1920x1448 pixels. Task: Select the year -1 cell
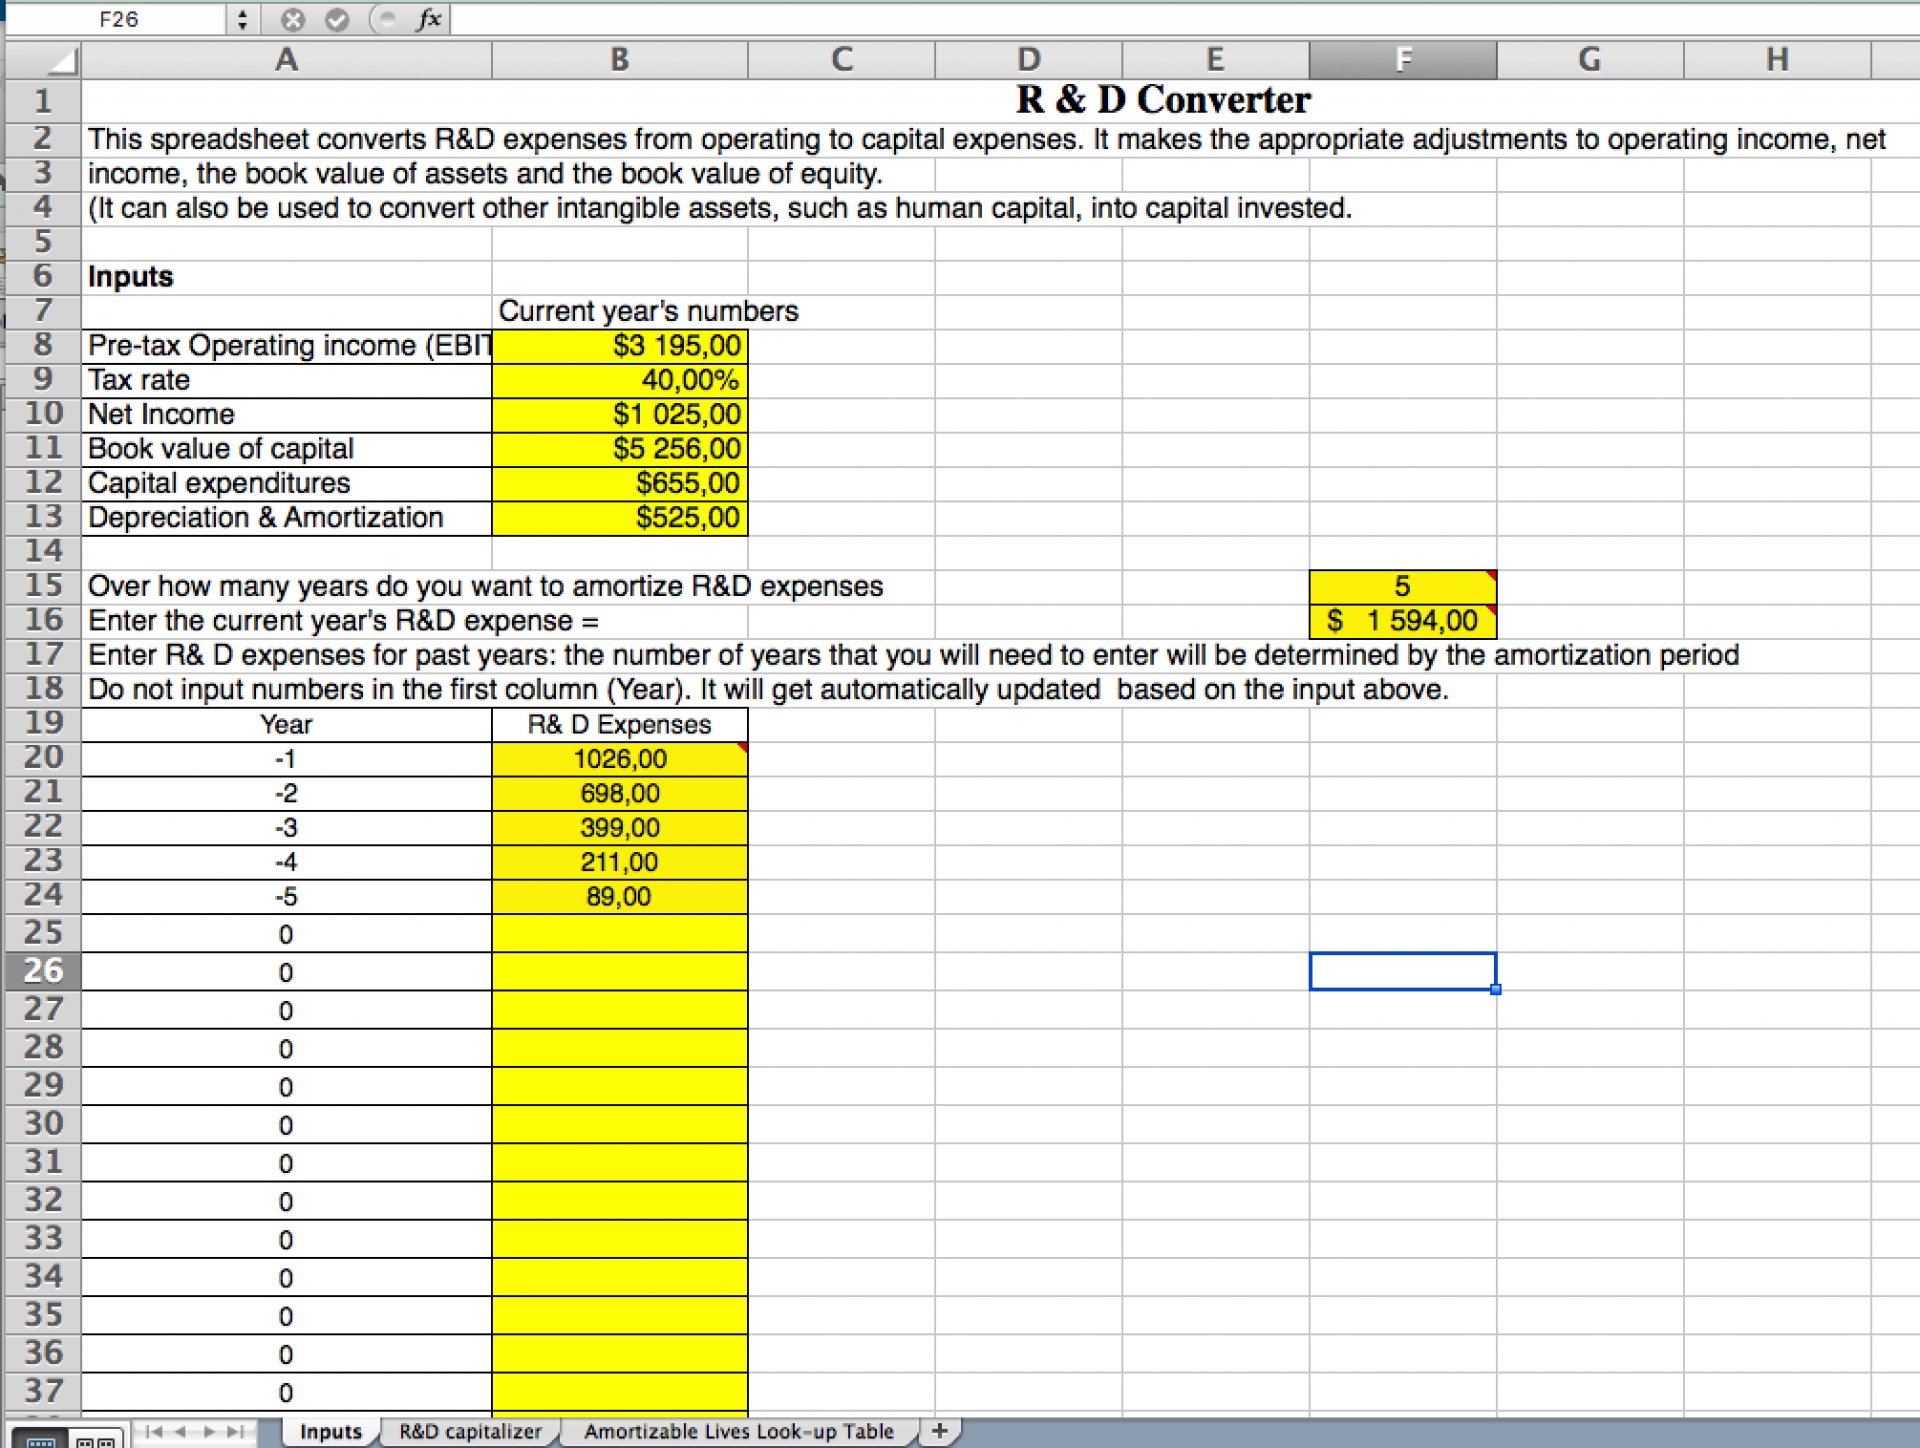click(x=286, y=759)
